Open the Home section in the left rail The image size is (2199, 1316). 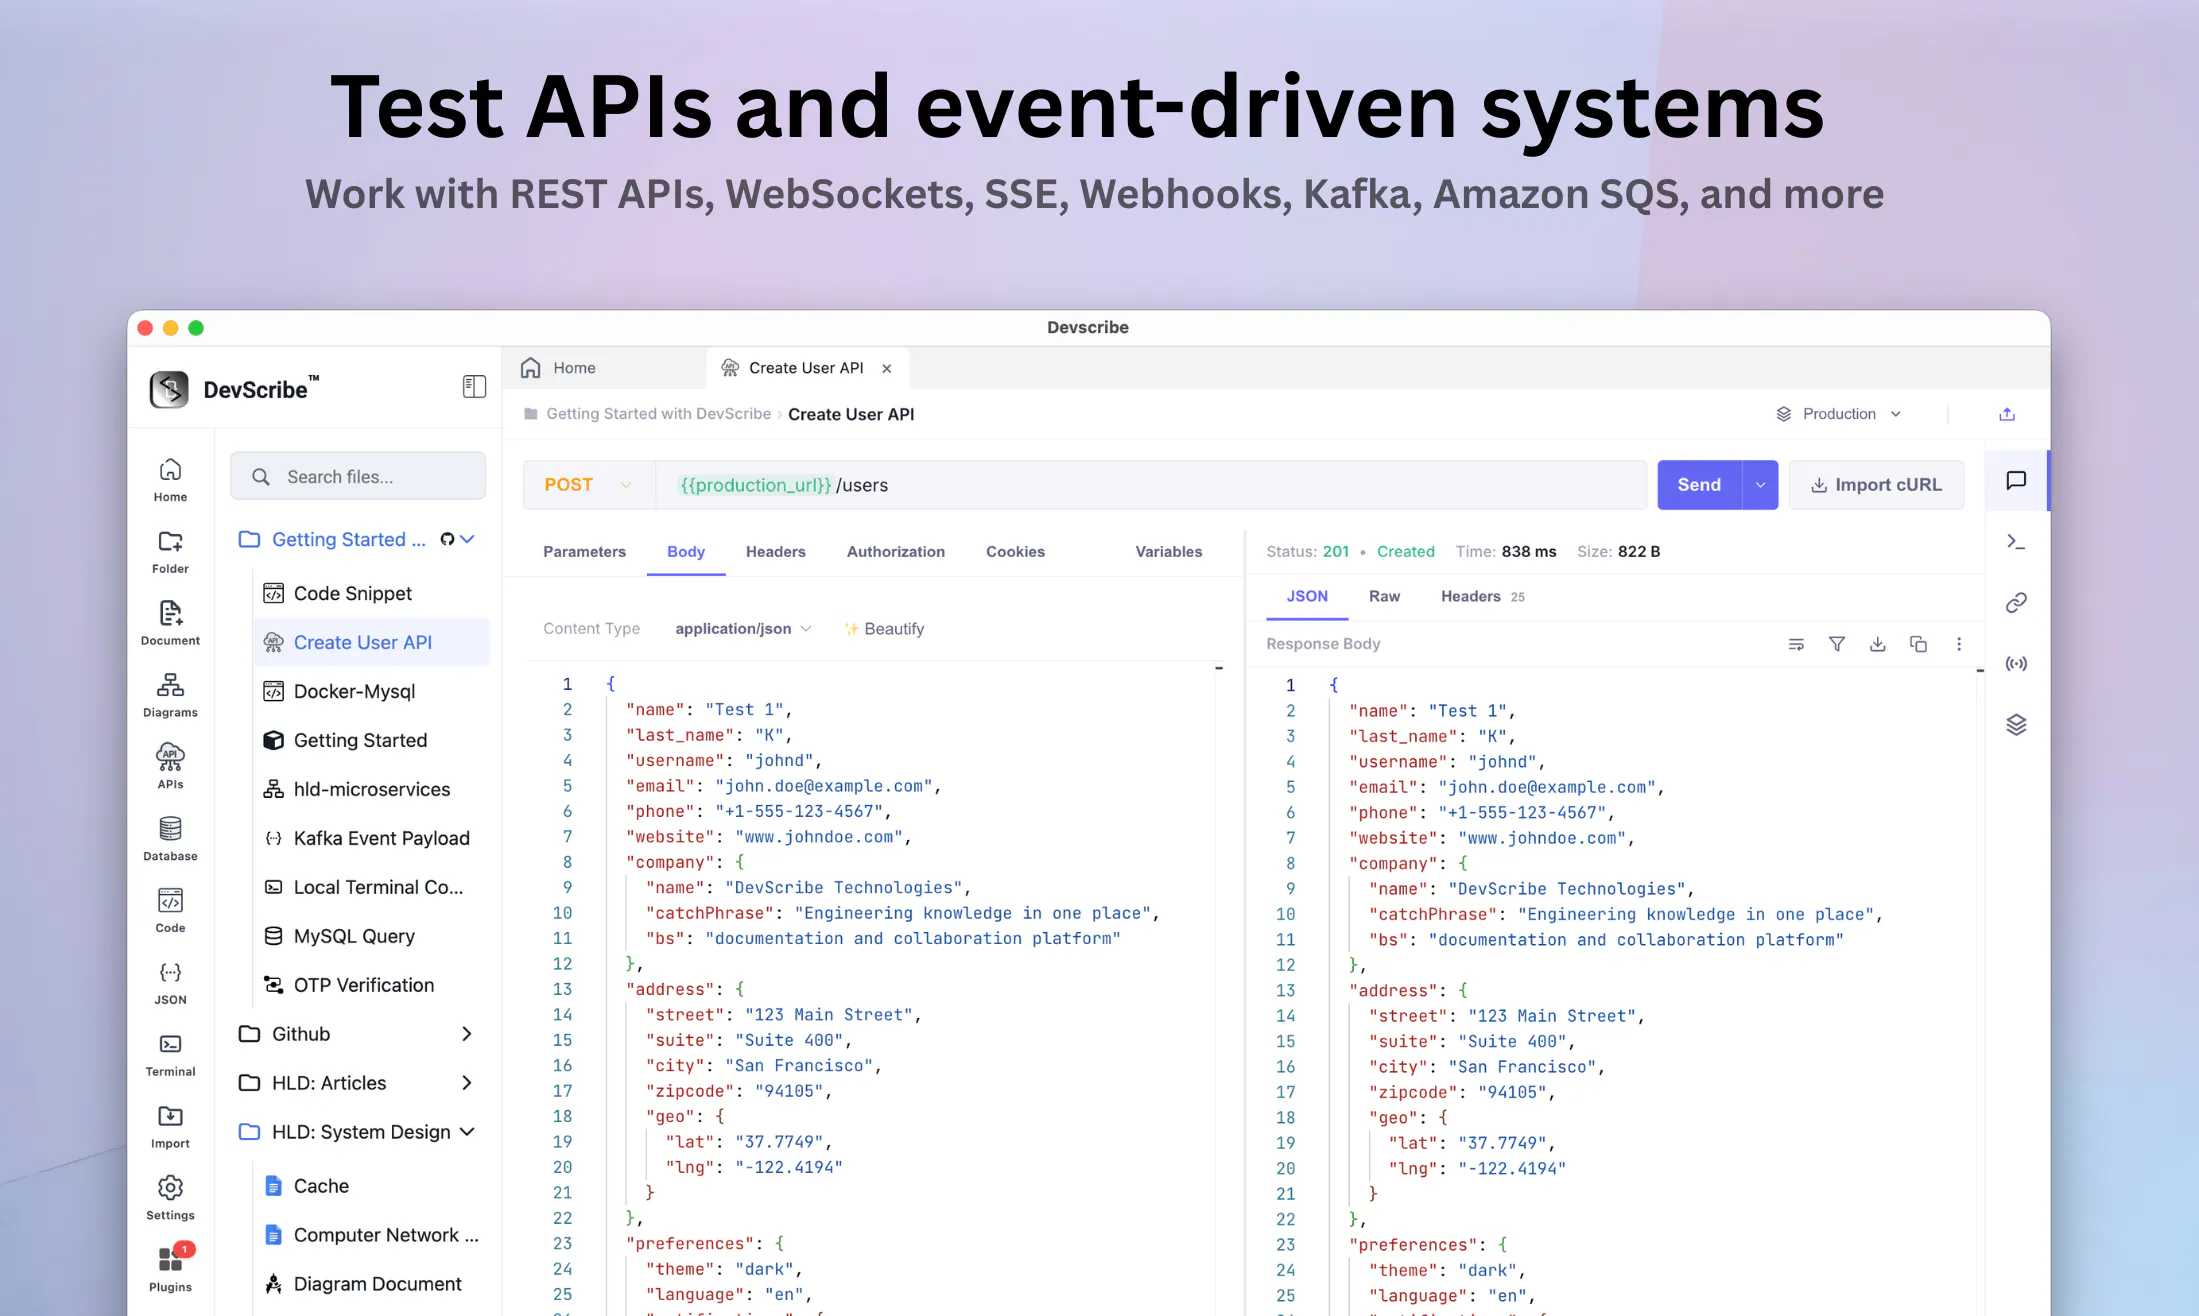point(170,480)
